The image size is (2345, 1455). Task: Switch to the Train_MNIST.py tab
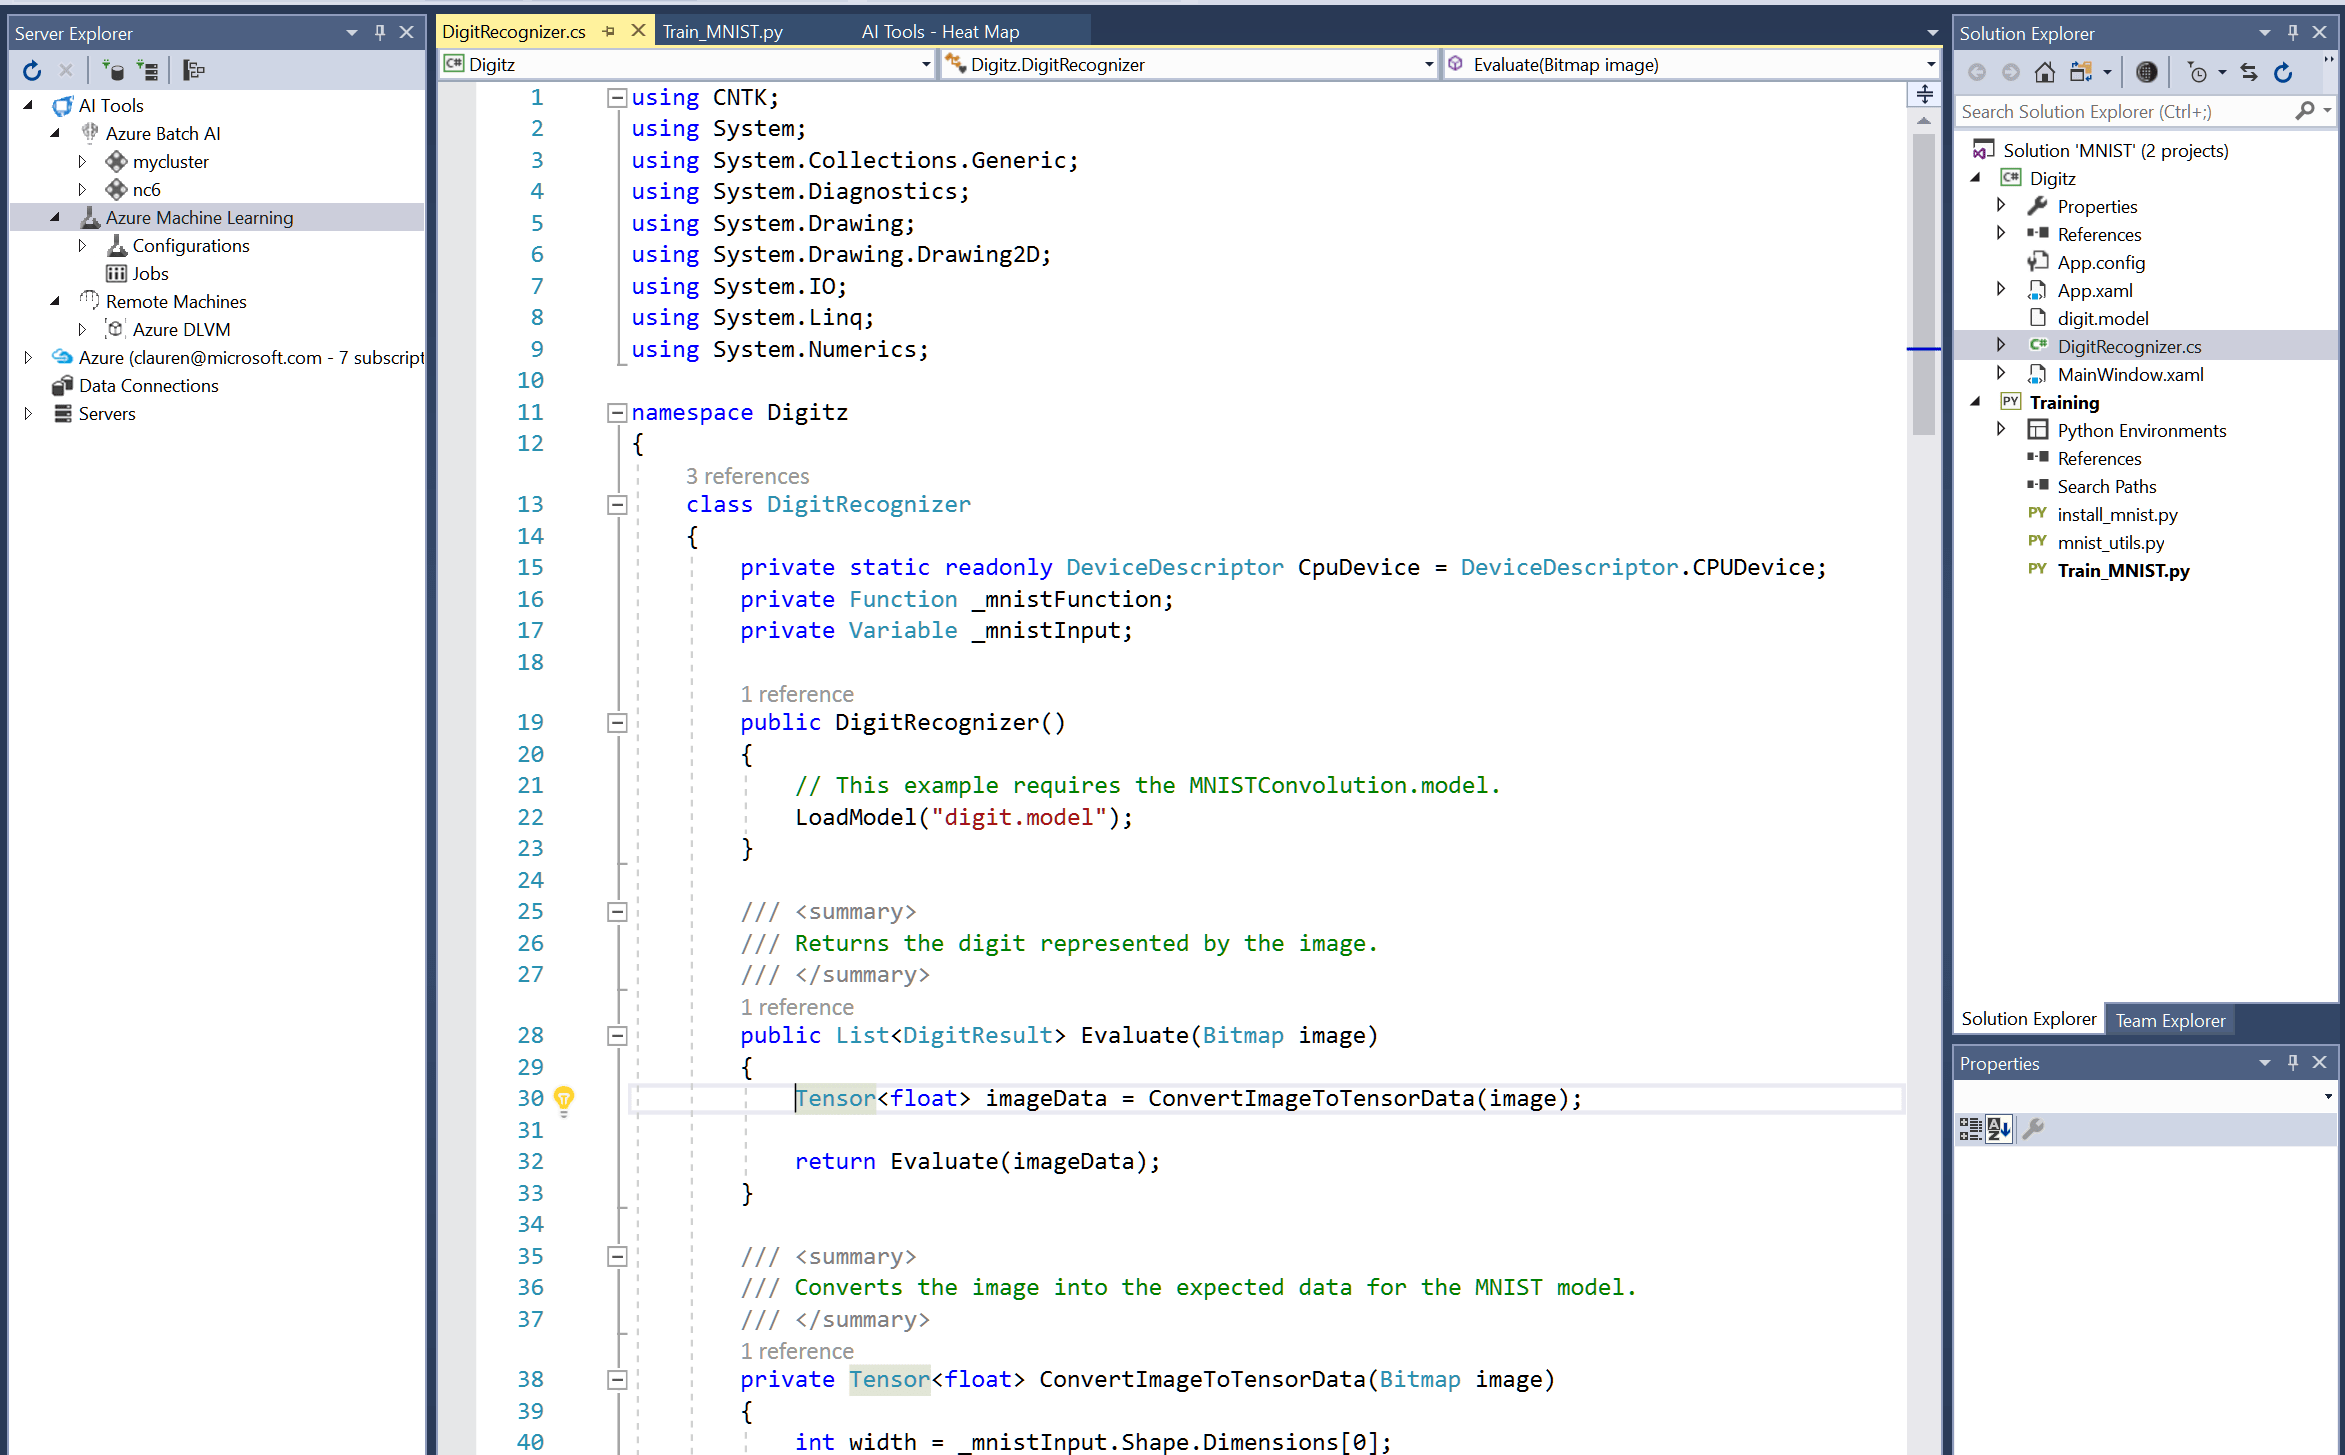point(722,31)
